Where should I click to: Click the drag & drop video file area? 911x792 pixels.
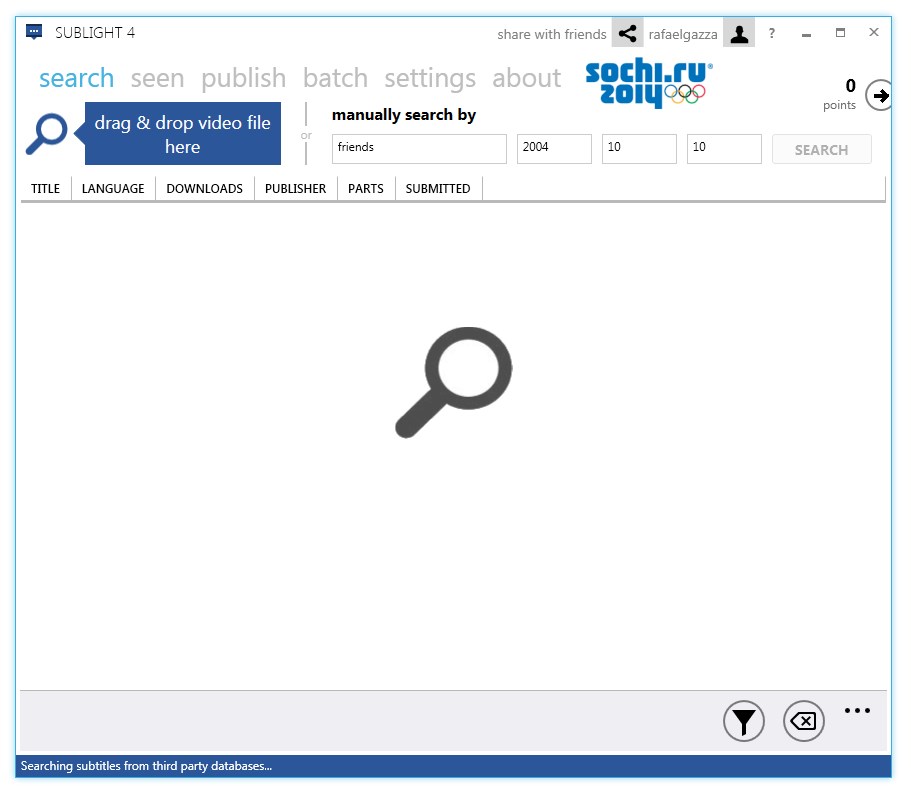click(x=182, y=134)
